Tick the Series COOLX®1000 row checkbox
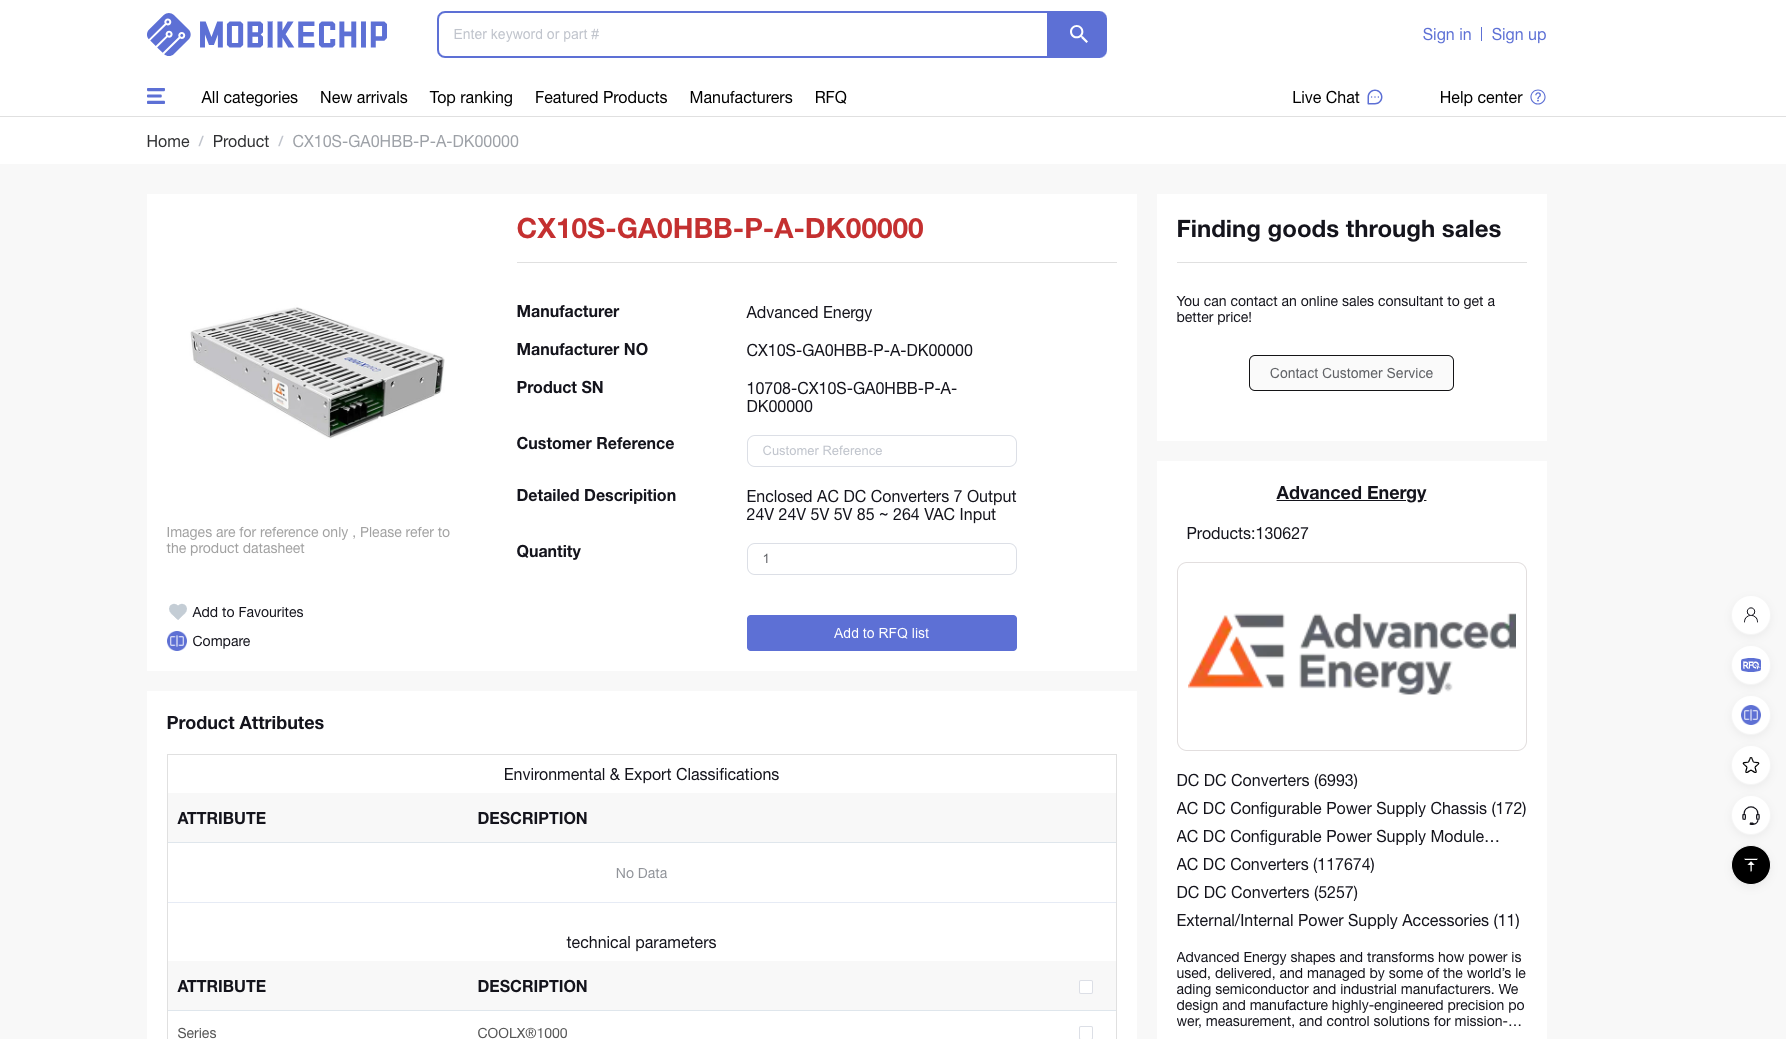Screen dimensions: 1786x1039 [x=1086, y=1032]
